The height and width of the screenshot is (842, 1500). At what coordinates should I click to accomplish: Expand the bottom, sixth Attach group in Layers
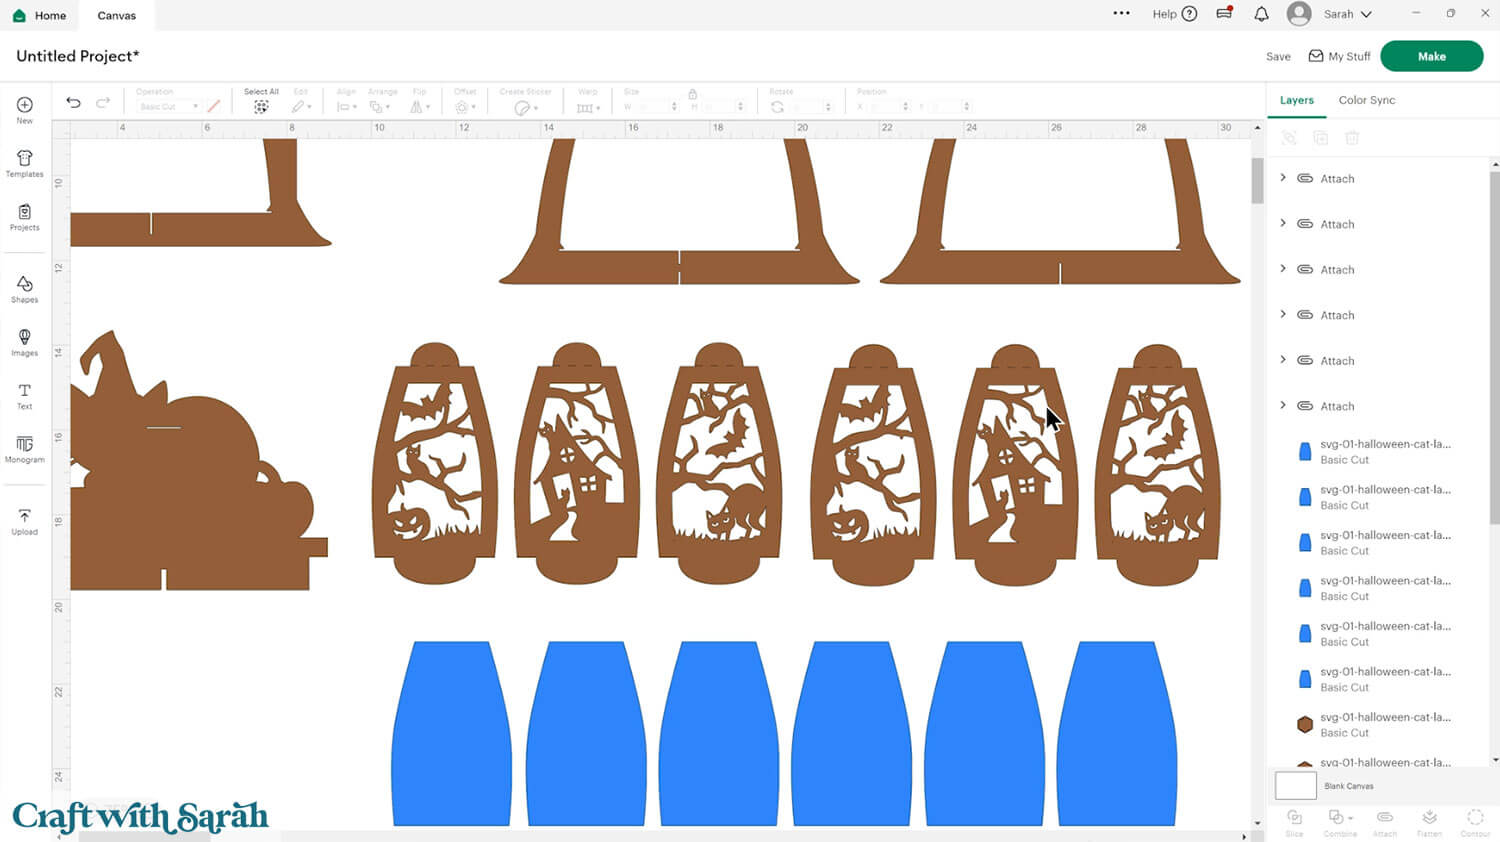tap(1283, 405)
